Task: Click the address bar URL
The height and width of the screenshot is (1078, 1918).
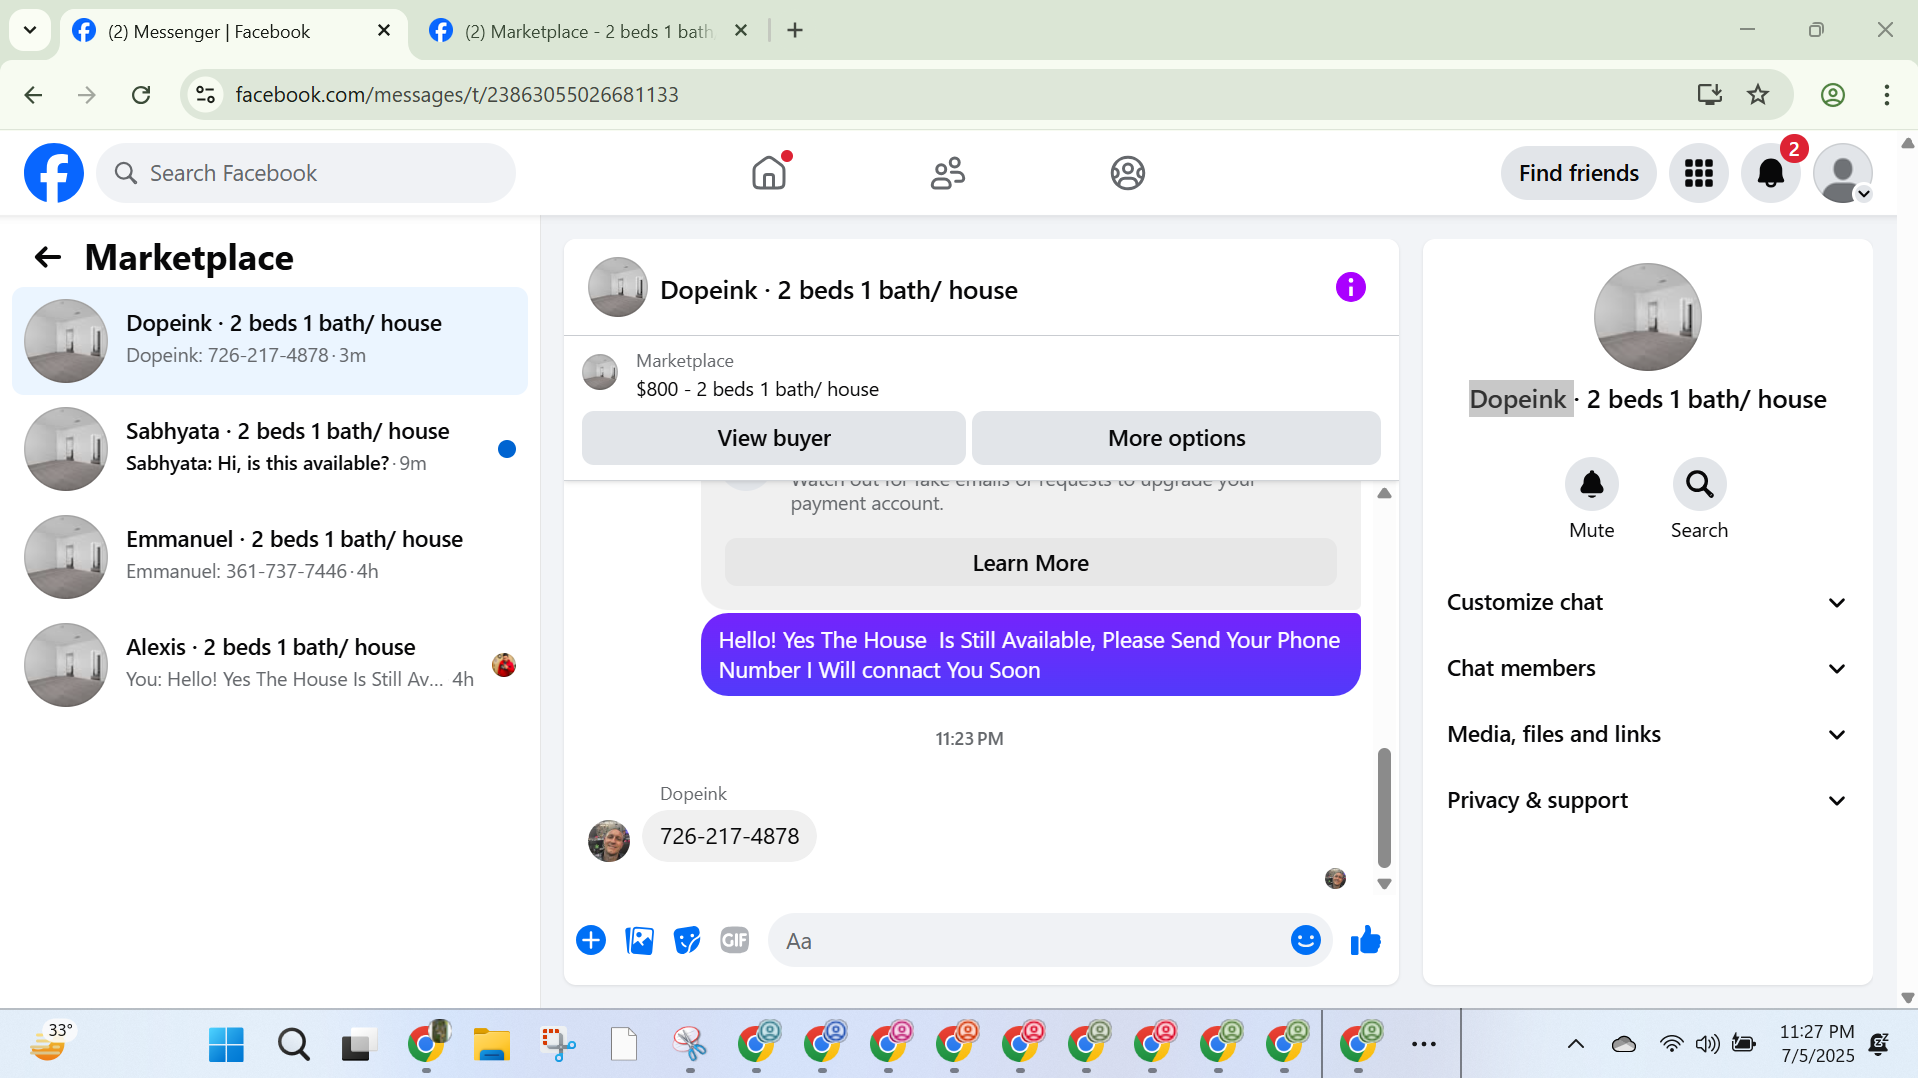Action: (456, 95)
